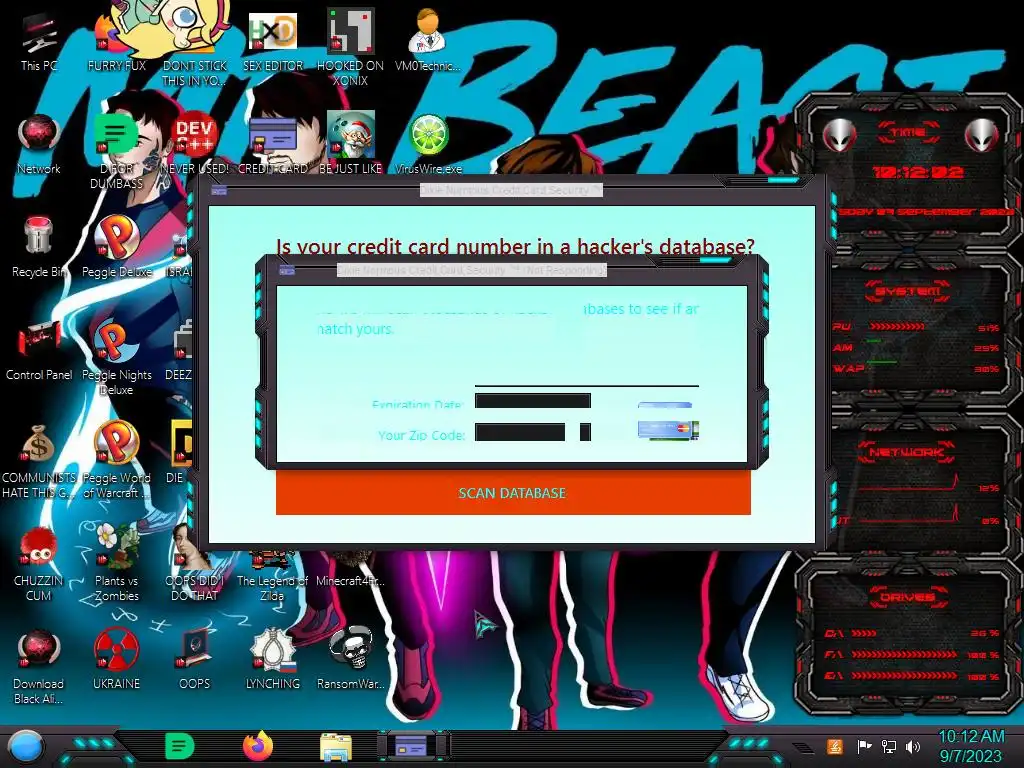Open the Peggle Nights Deluxe icon
This screenshot has width=1024, height=768.
(116, 356)
